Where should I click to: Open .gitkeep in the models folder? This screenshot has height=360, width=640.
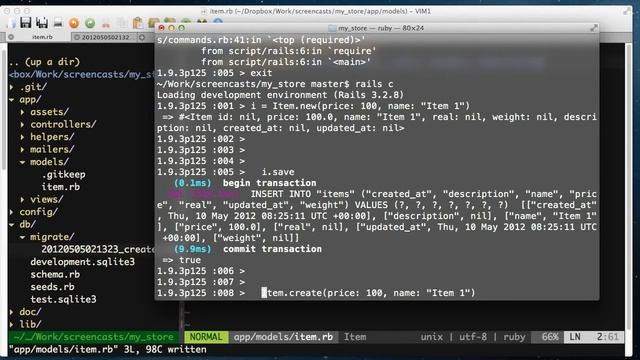(x=63, y=175)
